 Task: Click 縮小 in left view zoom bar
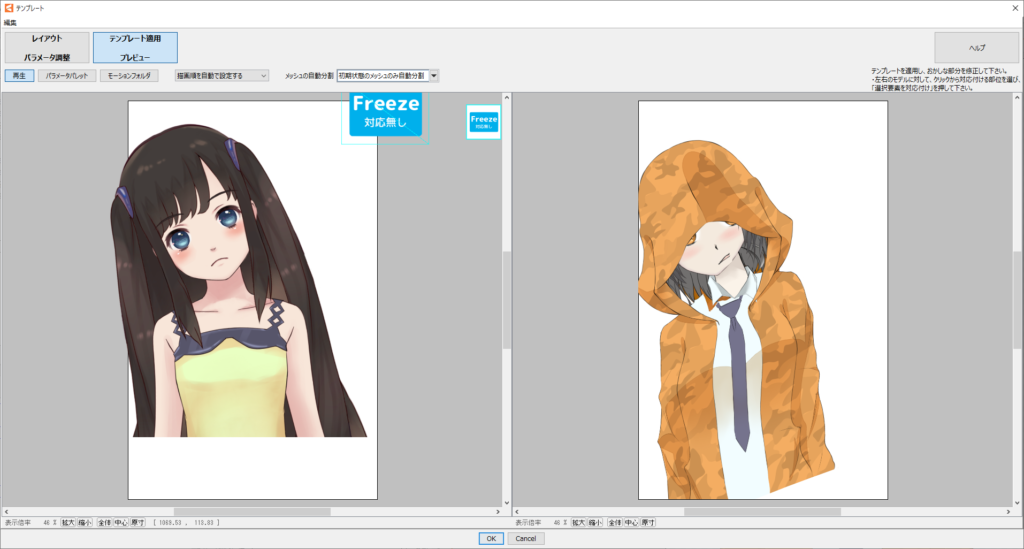[85, 522]
